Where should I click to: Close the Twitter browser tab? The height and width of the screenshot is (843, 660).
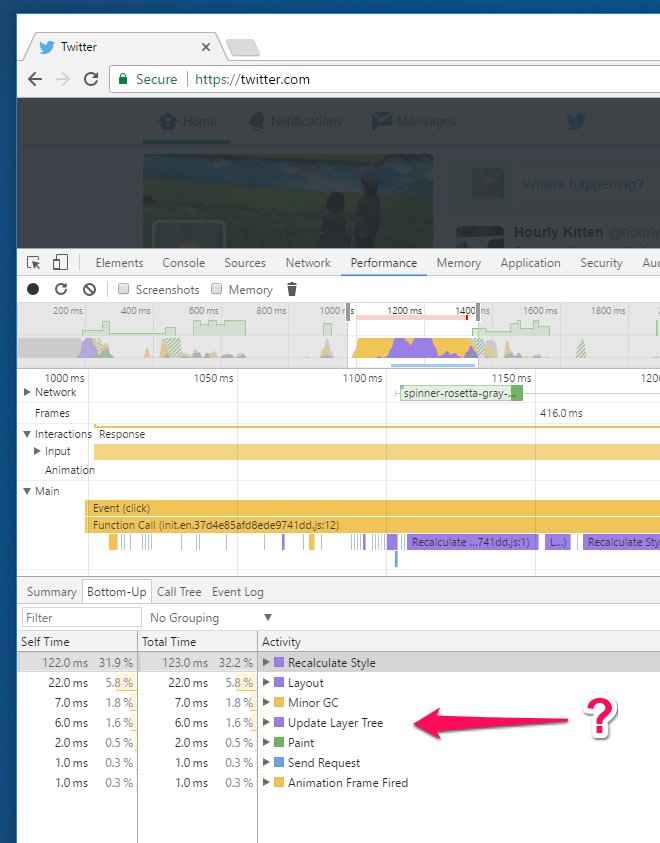(x=206, y=47)
